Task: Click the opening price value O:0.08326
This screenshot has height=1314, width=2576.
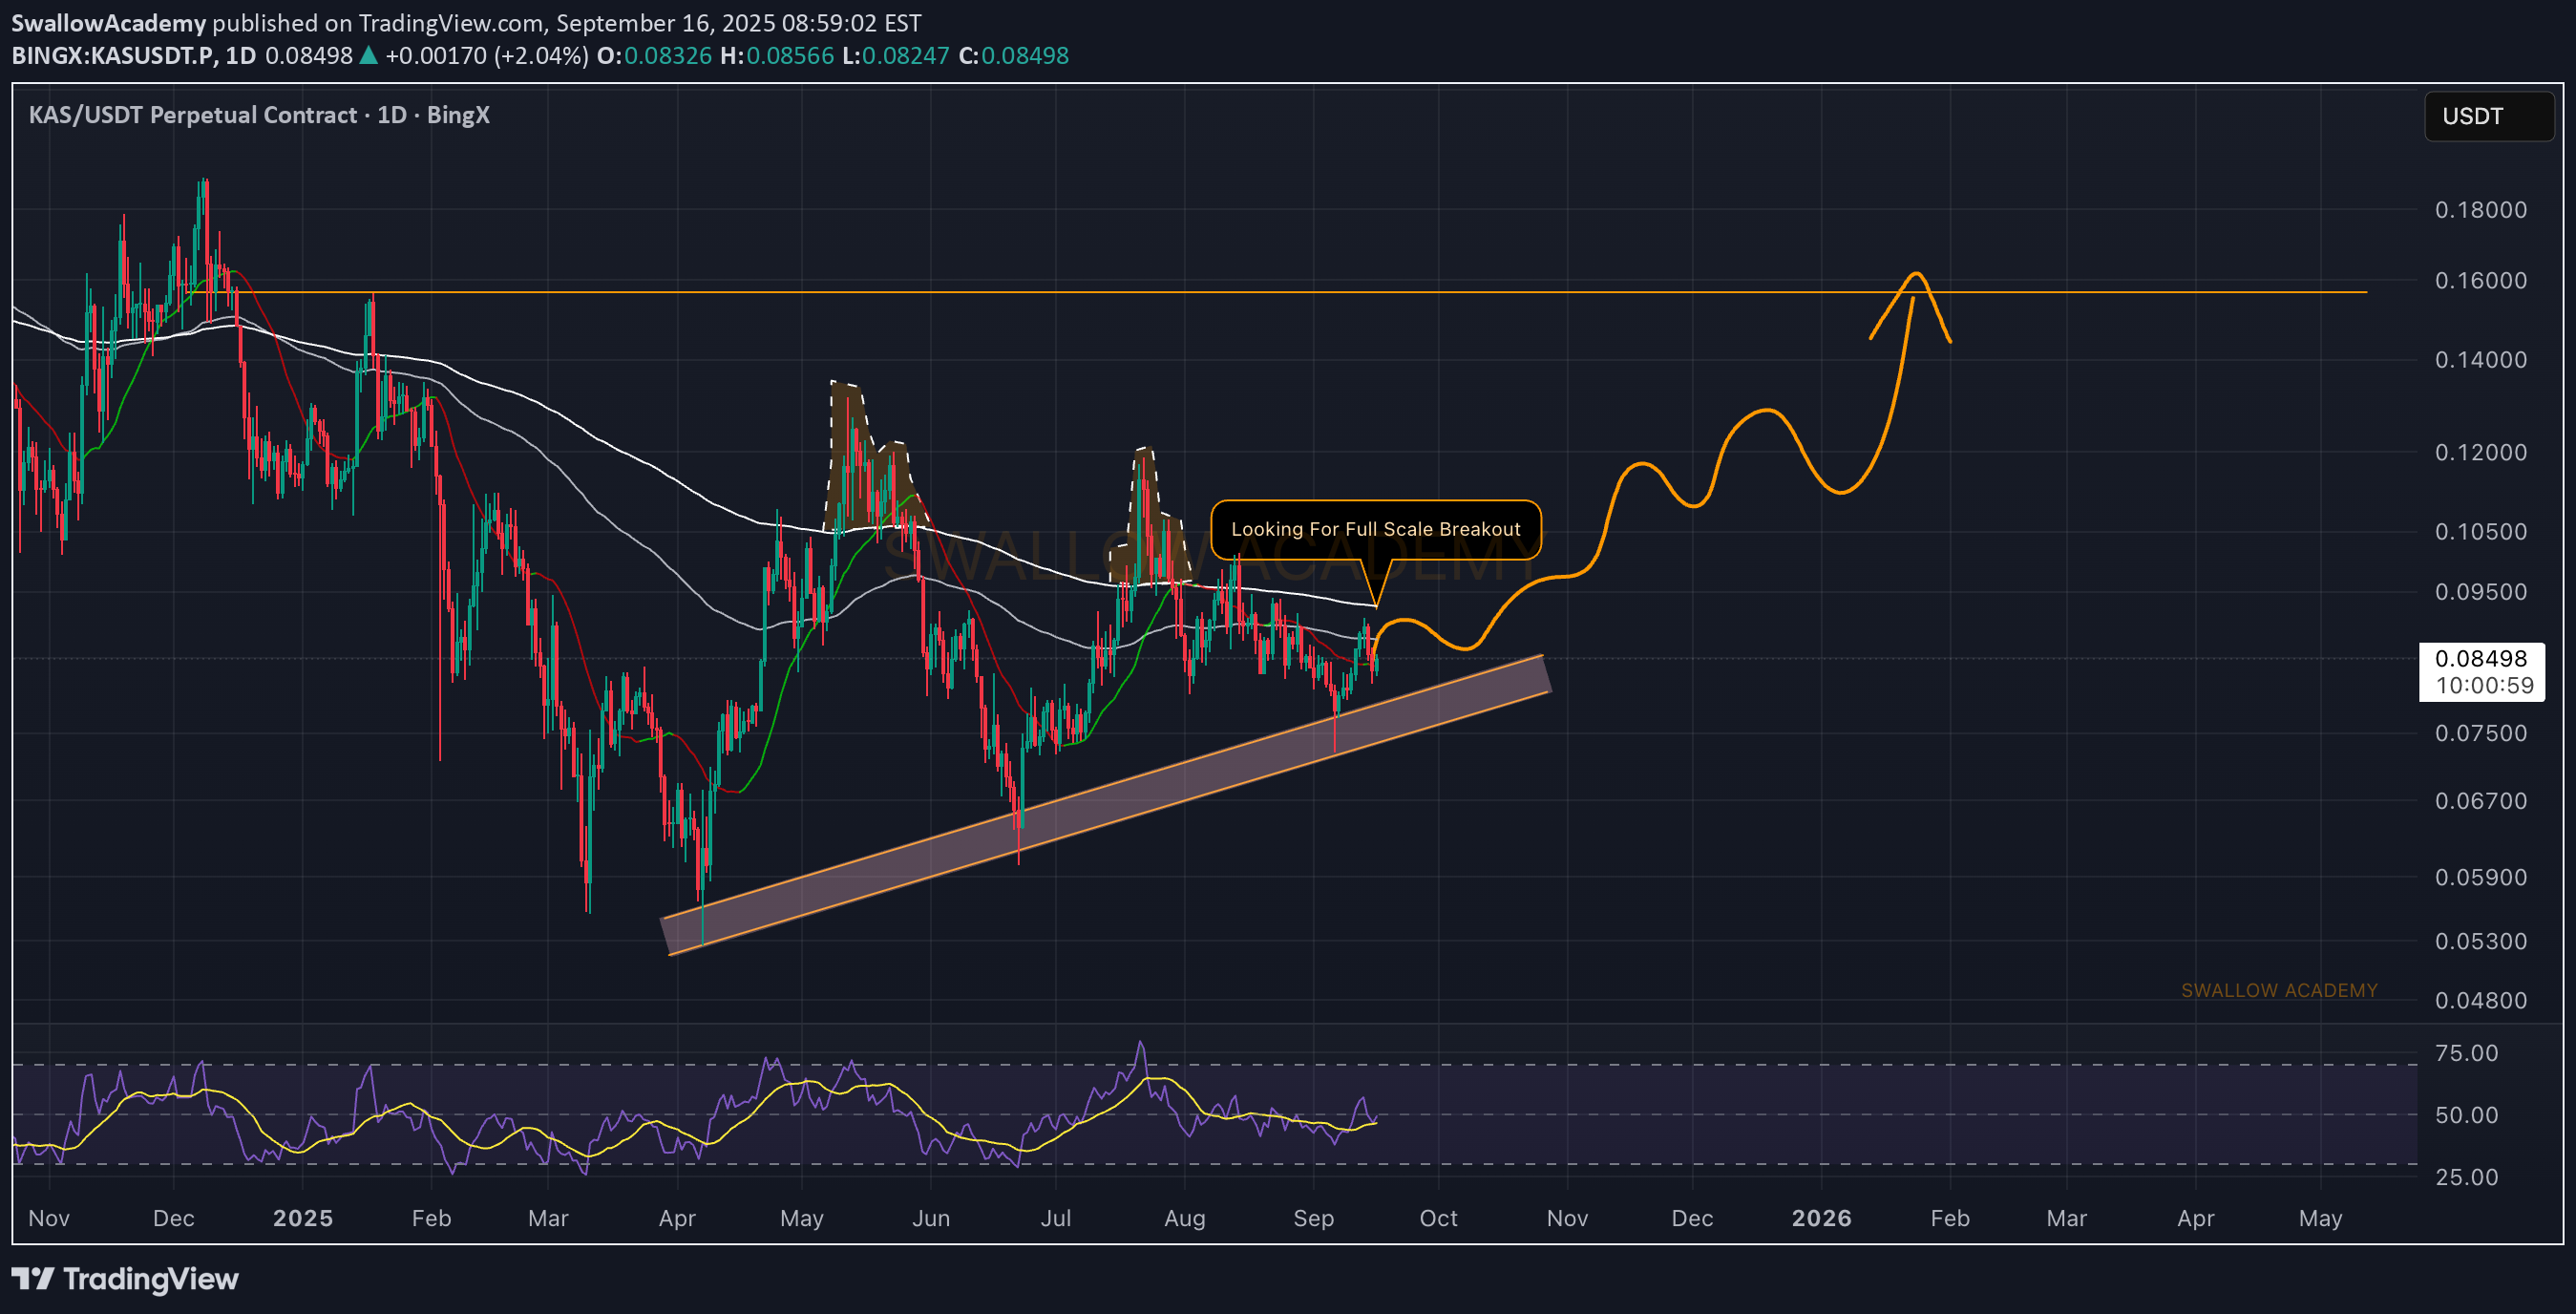Action: coord(654,55)
